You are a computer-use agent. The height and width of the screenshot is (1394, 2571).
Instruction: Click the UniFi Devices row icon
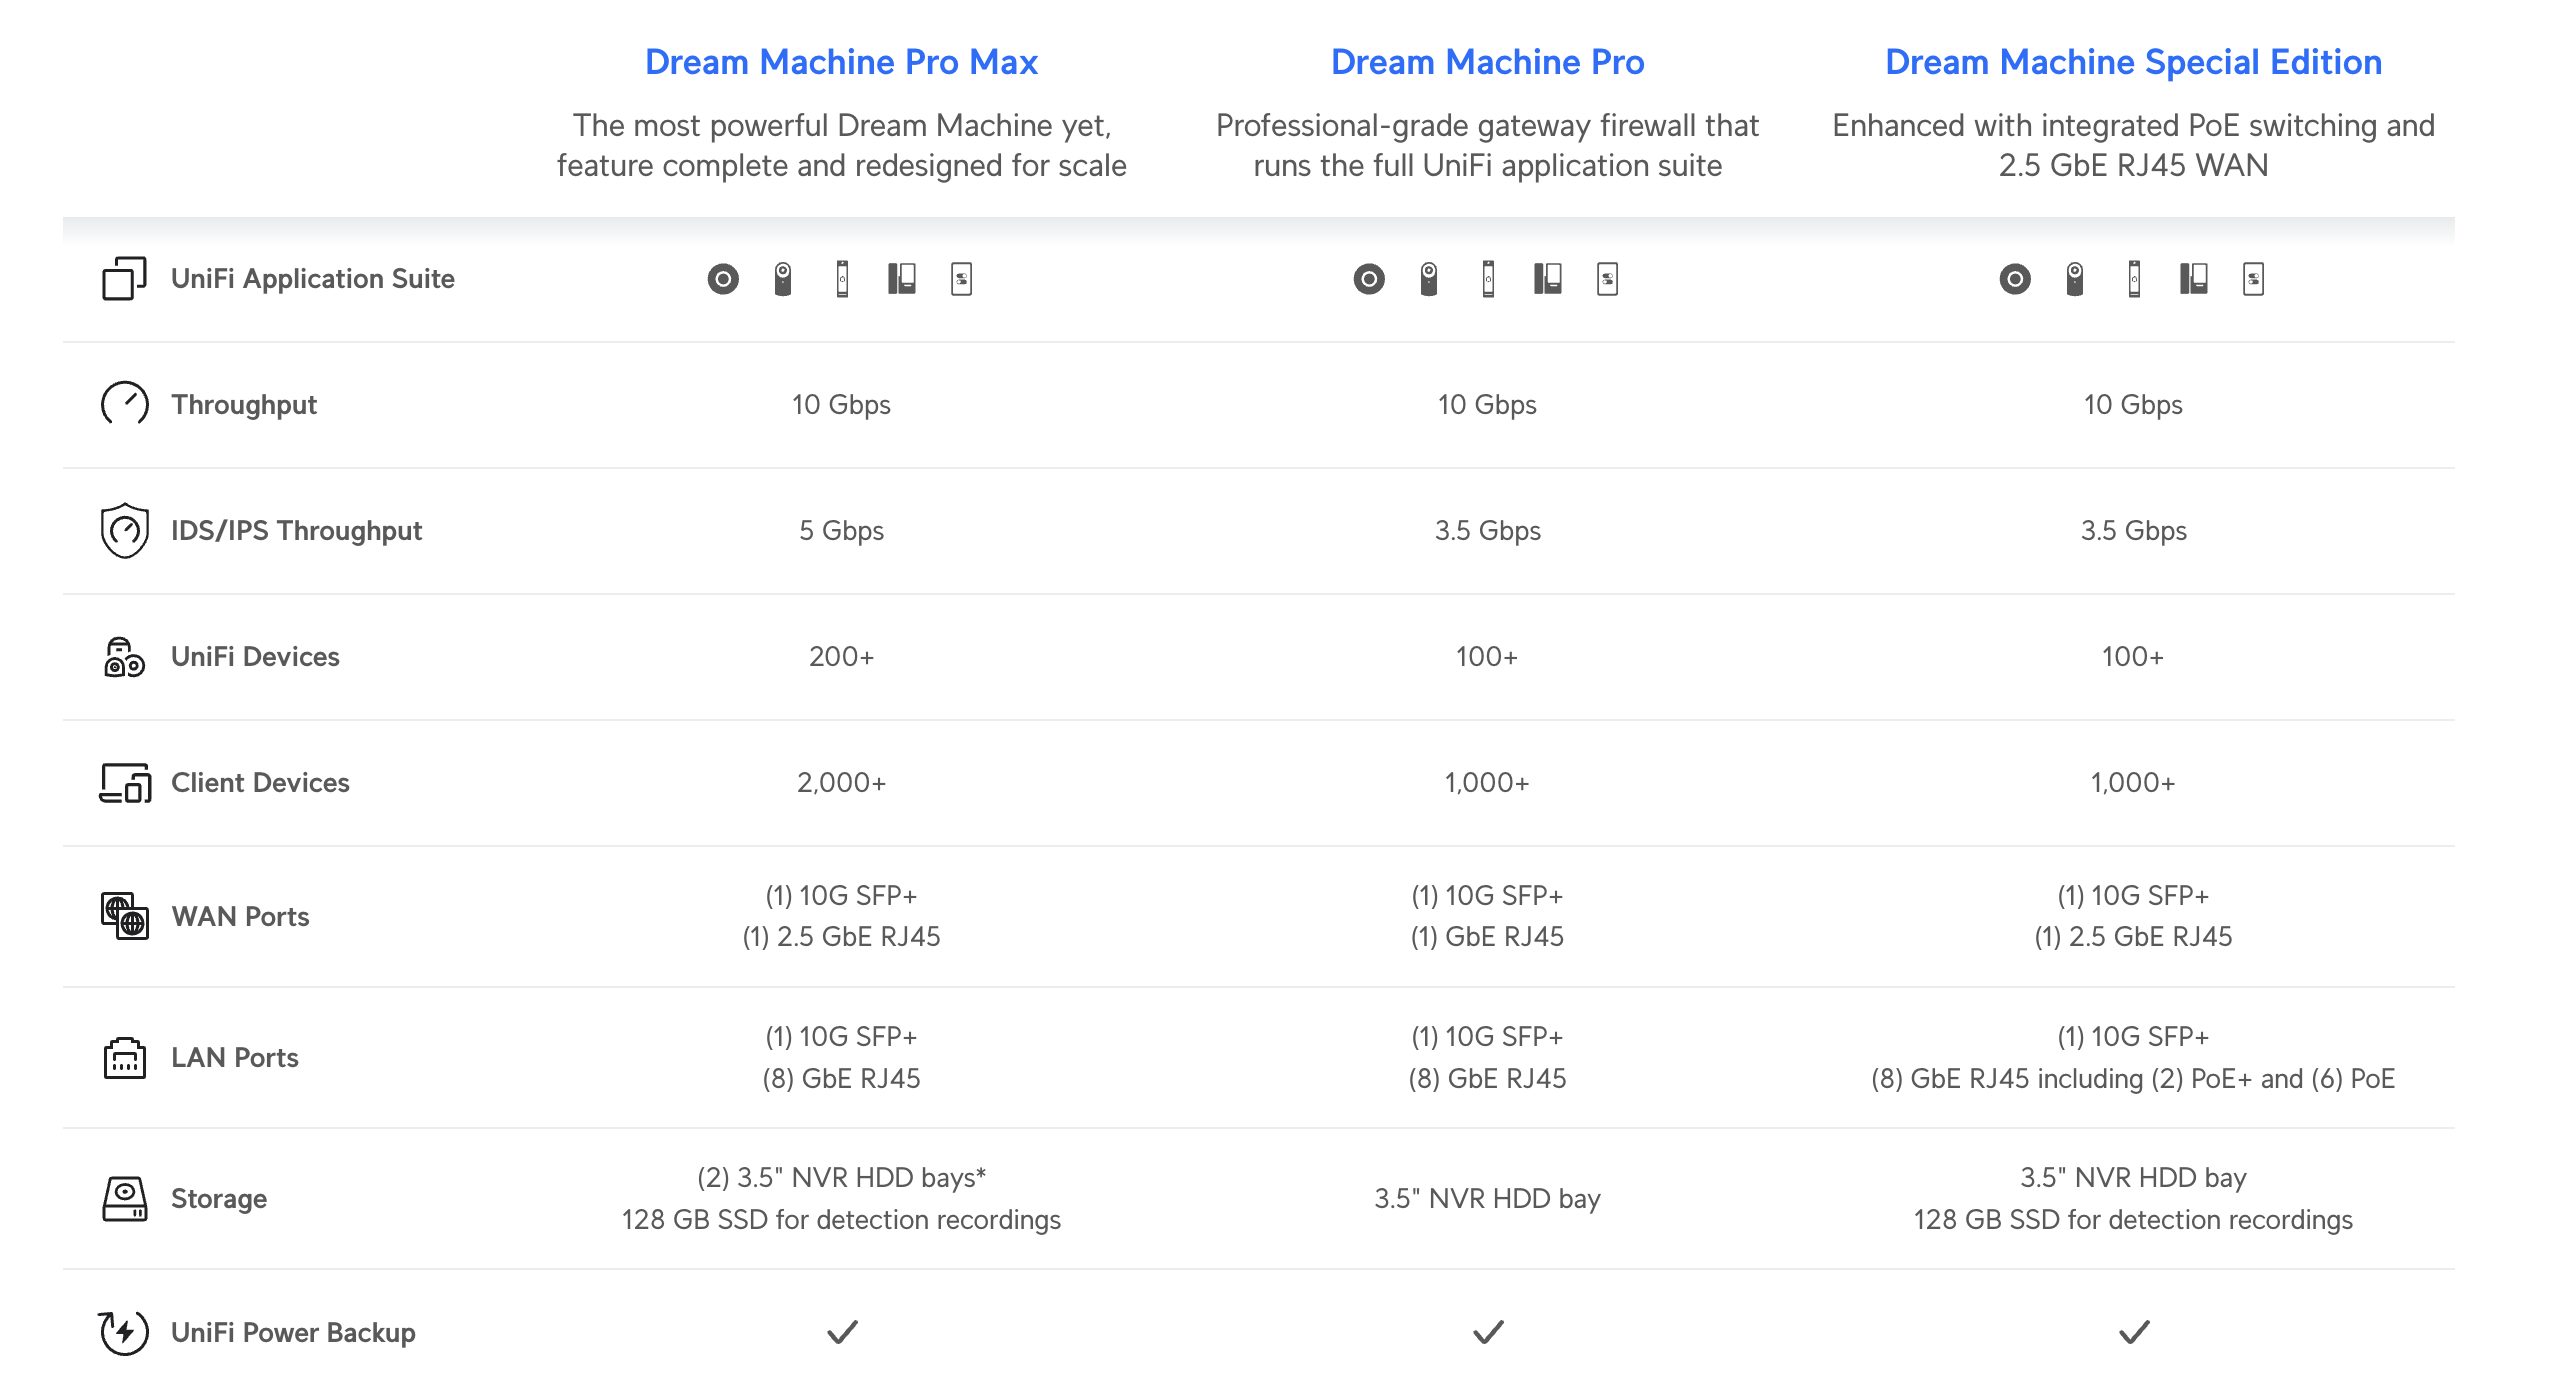[x=124, y=657]
